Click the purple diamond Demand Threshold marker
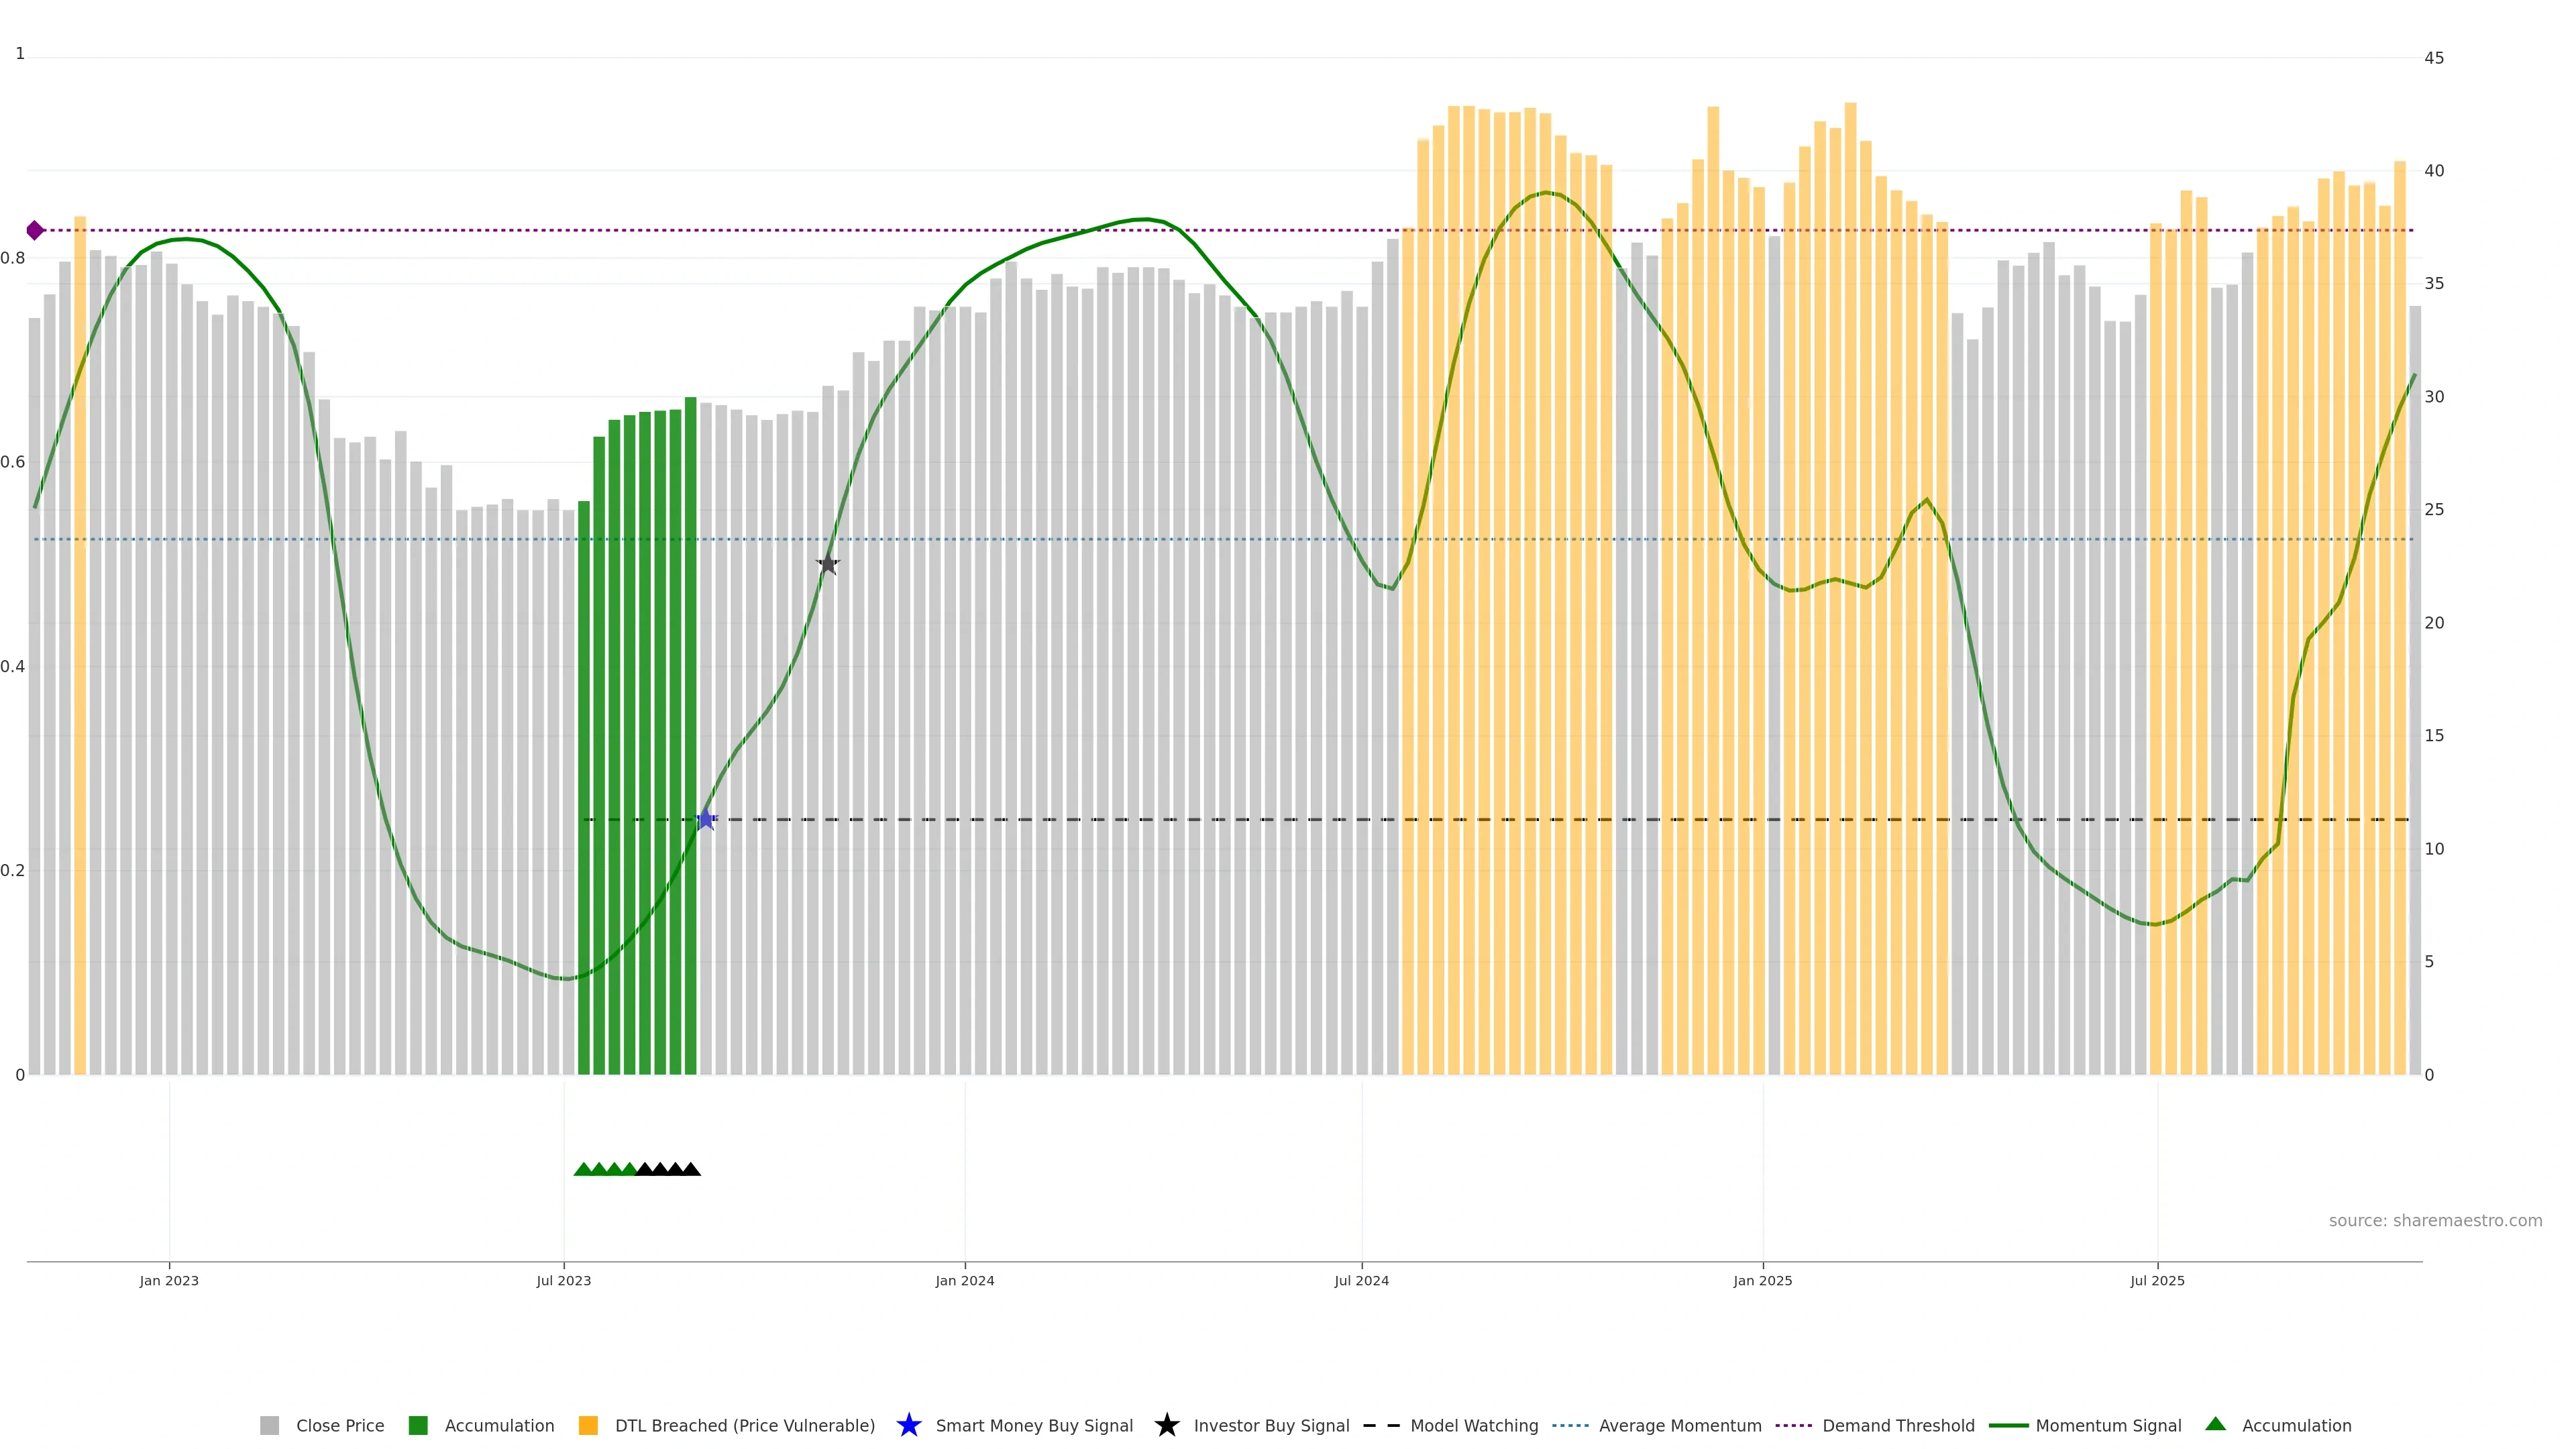This screenshot has width=2576, height=1449. point(35,231)
